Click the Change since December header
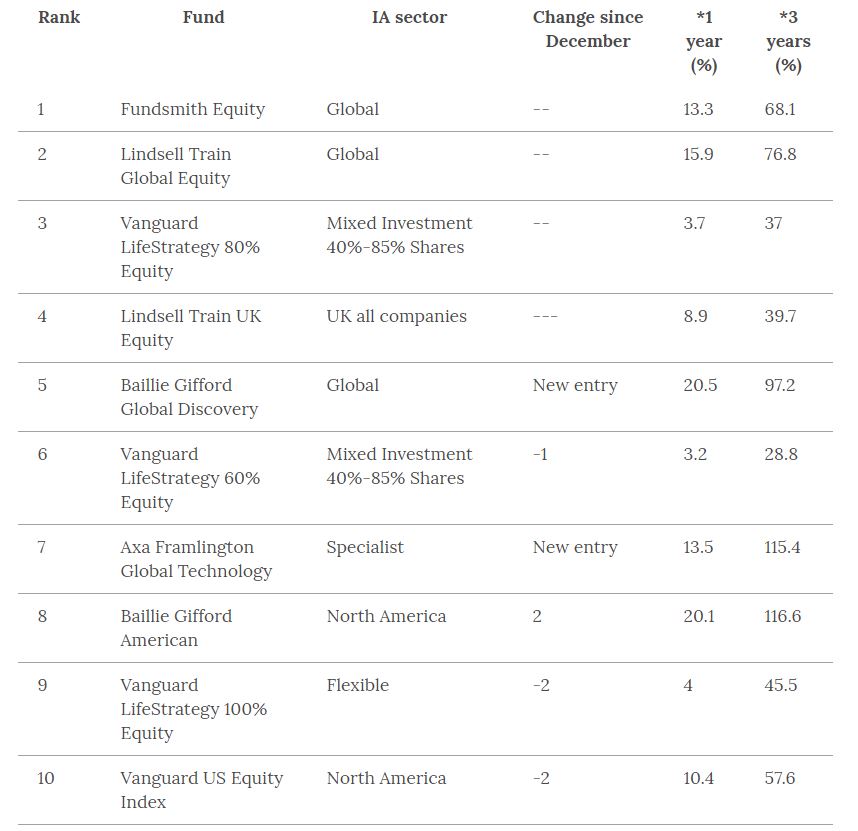Viewport: 858px width, 831px height. (588, 29)
